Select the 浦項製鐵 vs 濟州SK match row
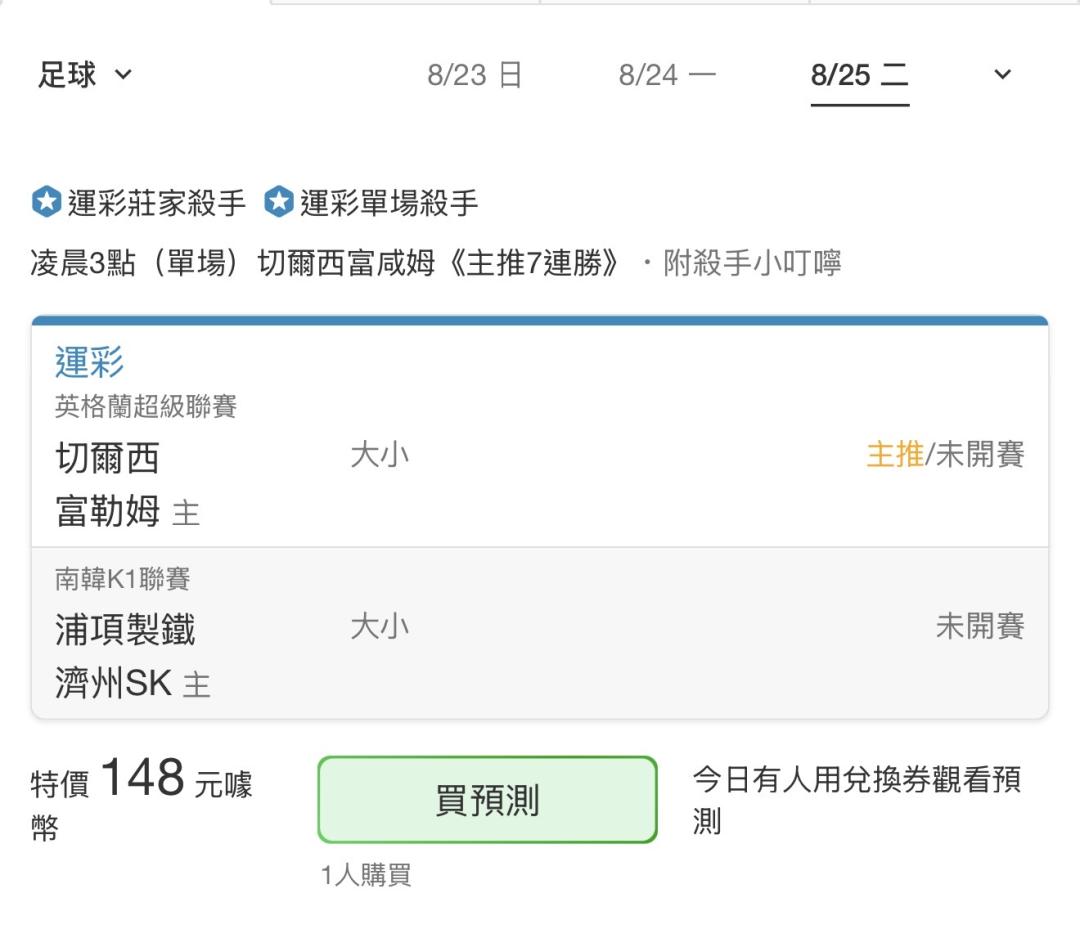 tap(540, 634)
